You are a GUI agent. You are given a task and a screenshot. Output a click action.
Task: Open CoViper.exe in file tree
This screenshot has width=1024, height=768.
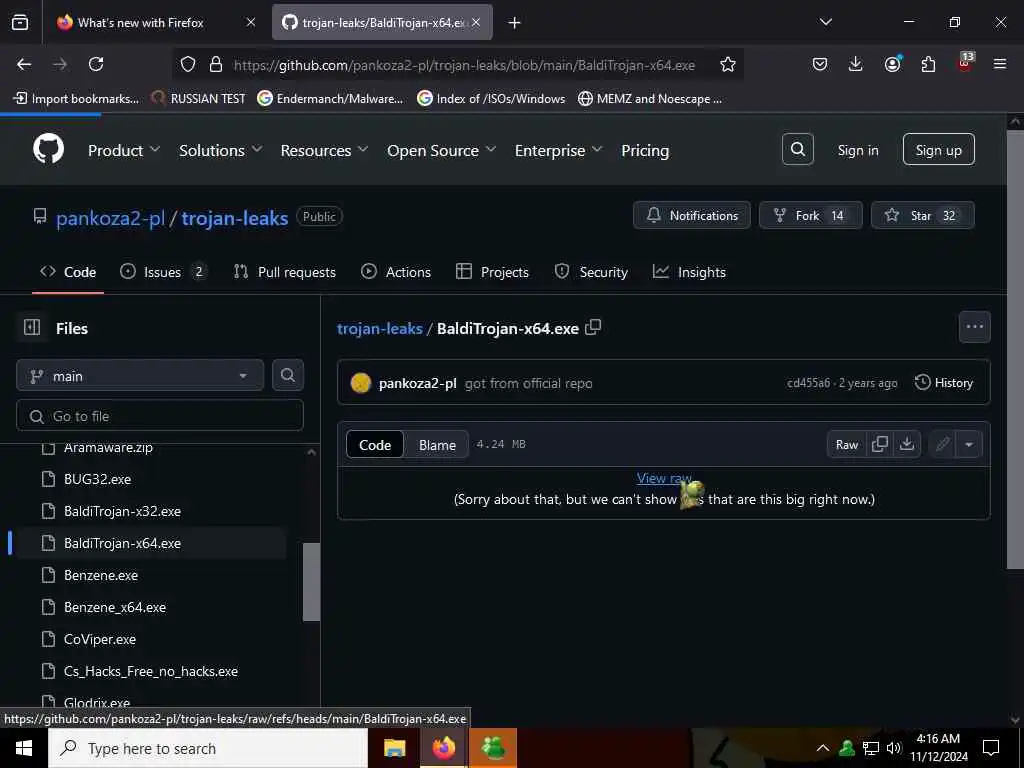100,639
